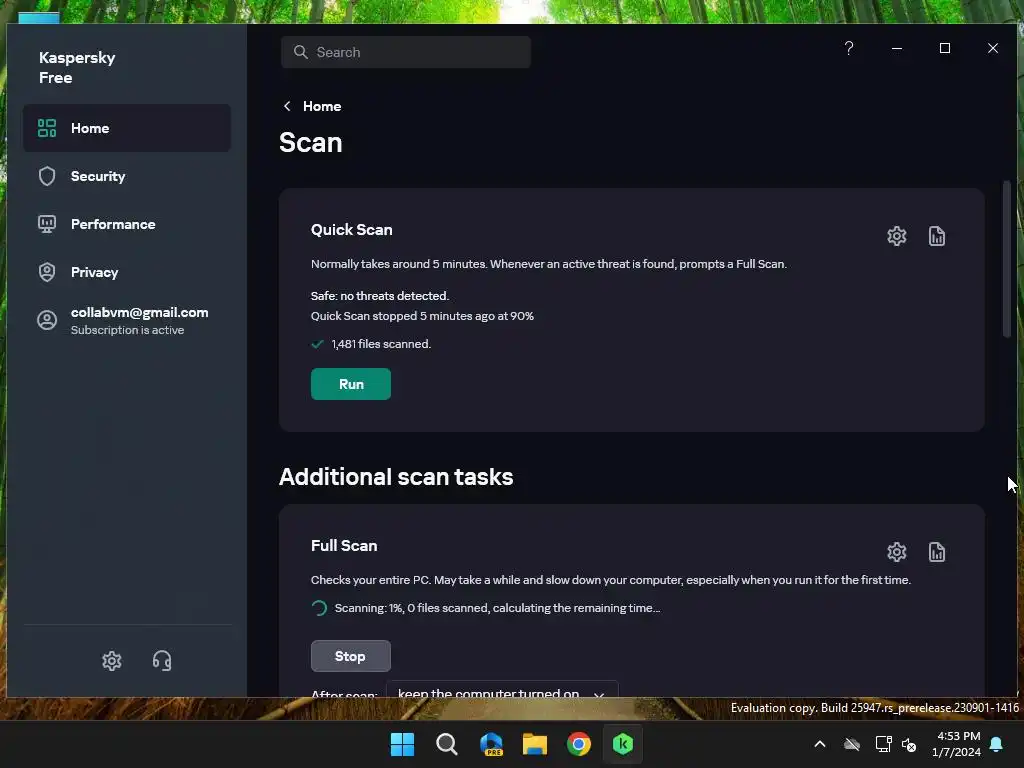Open collabvm@gmail.com account profile
This screenshot has height=768, width=1024.
click(x=127, y=321)
